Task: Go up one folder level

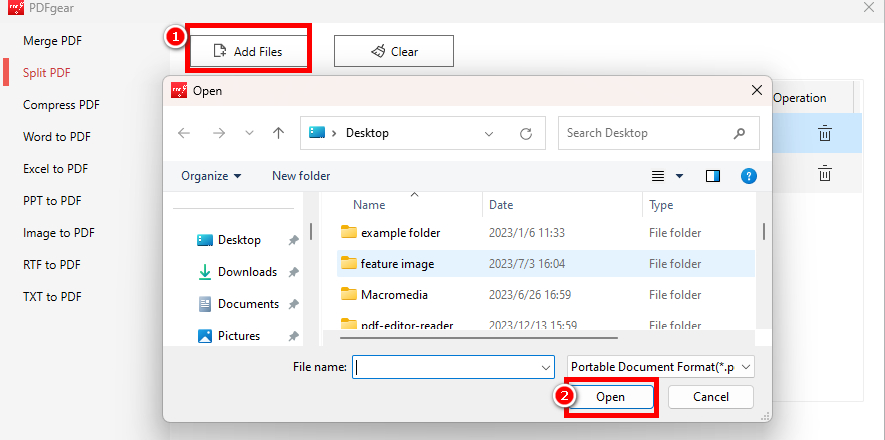Action: click(278, 133)
